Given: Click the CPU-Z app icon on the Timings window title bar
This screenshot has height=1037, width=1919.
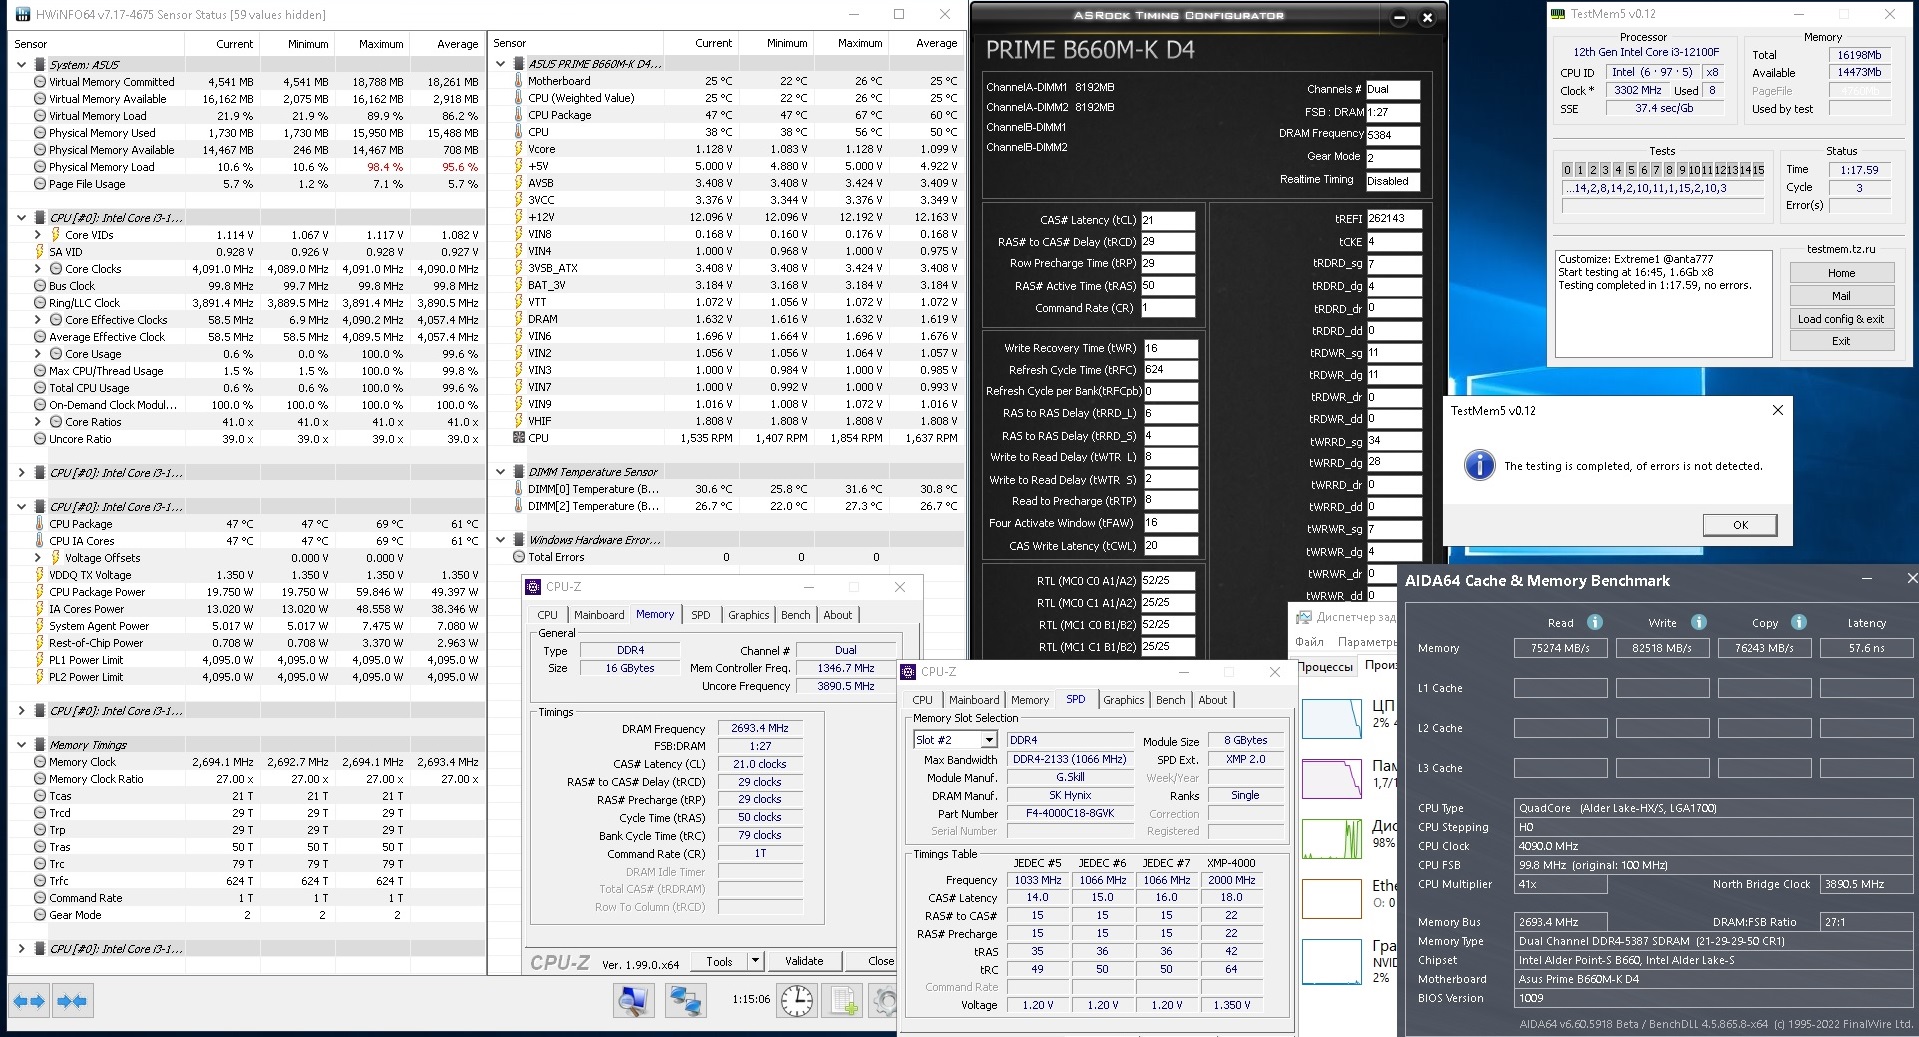Looking at the screenshot, I should click(x=533, y=587).
